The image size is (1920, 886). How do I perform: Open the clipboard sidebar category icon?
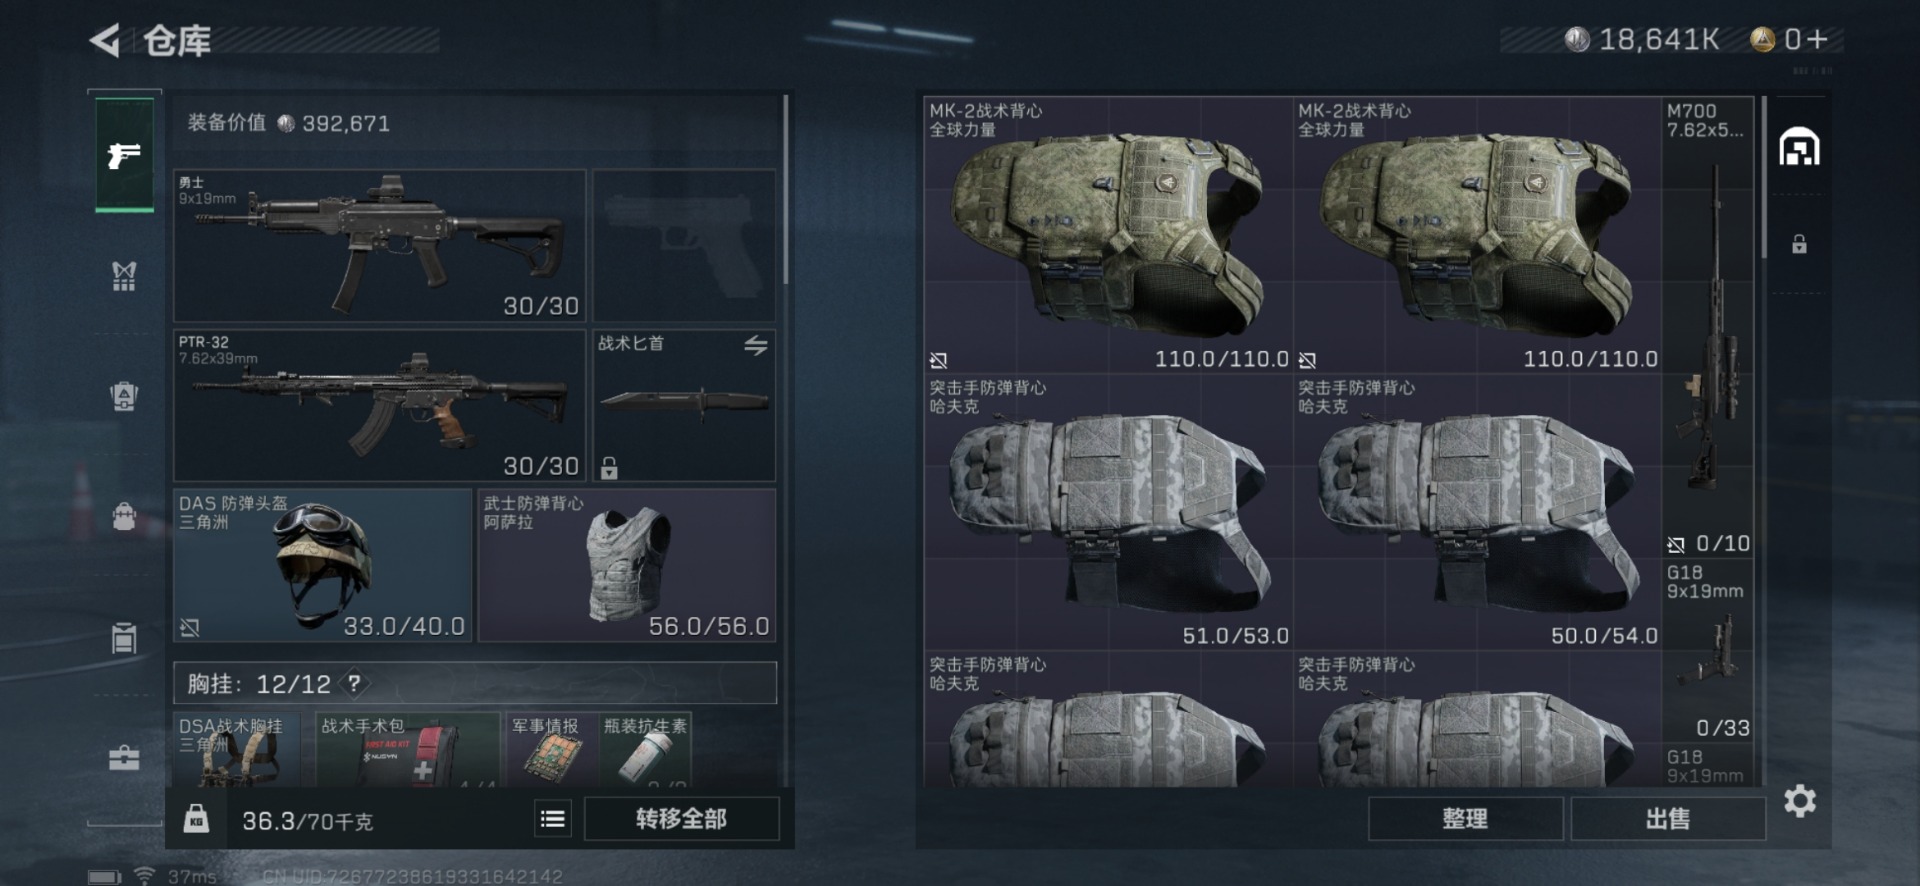tap(124, 637)
